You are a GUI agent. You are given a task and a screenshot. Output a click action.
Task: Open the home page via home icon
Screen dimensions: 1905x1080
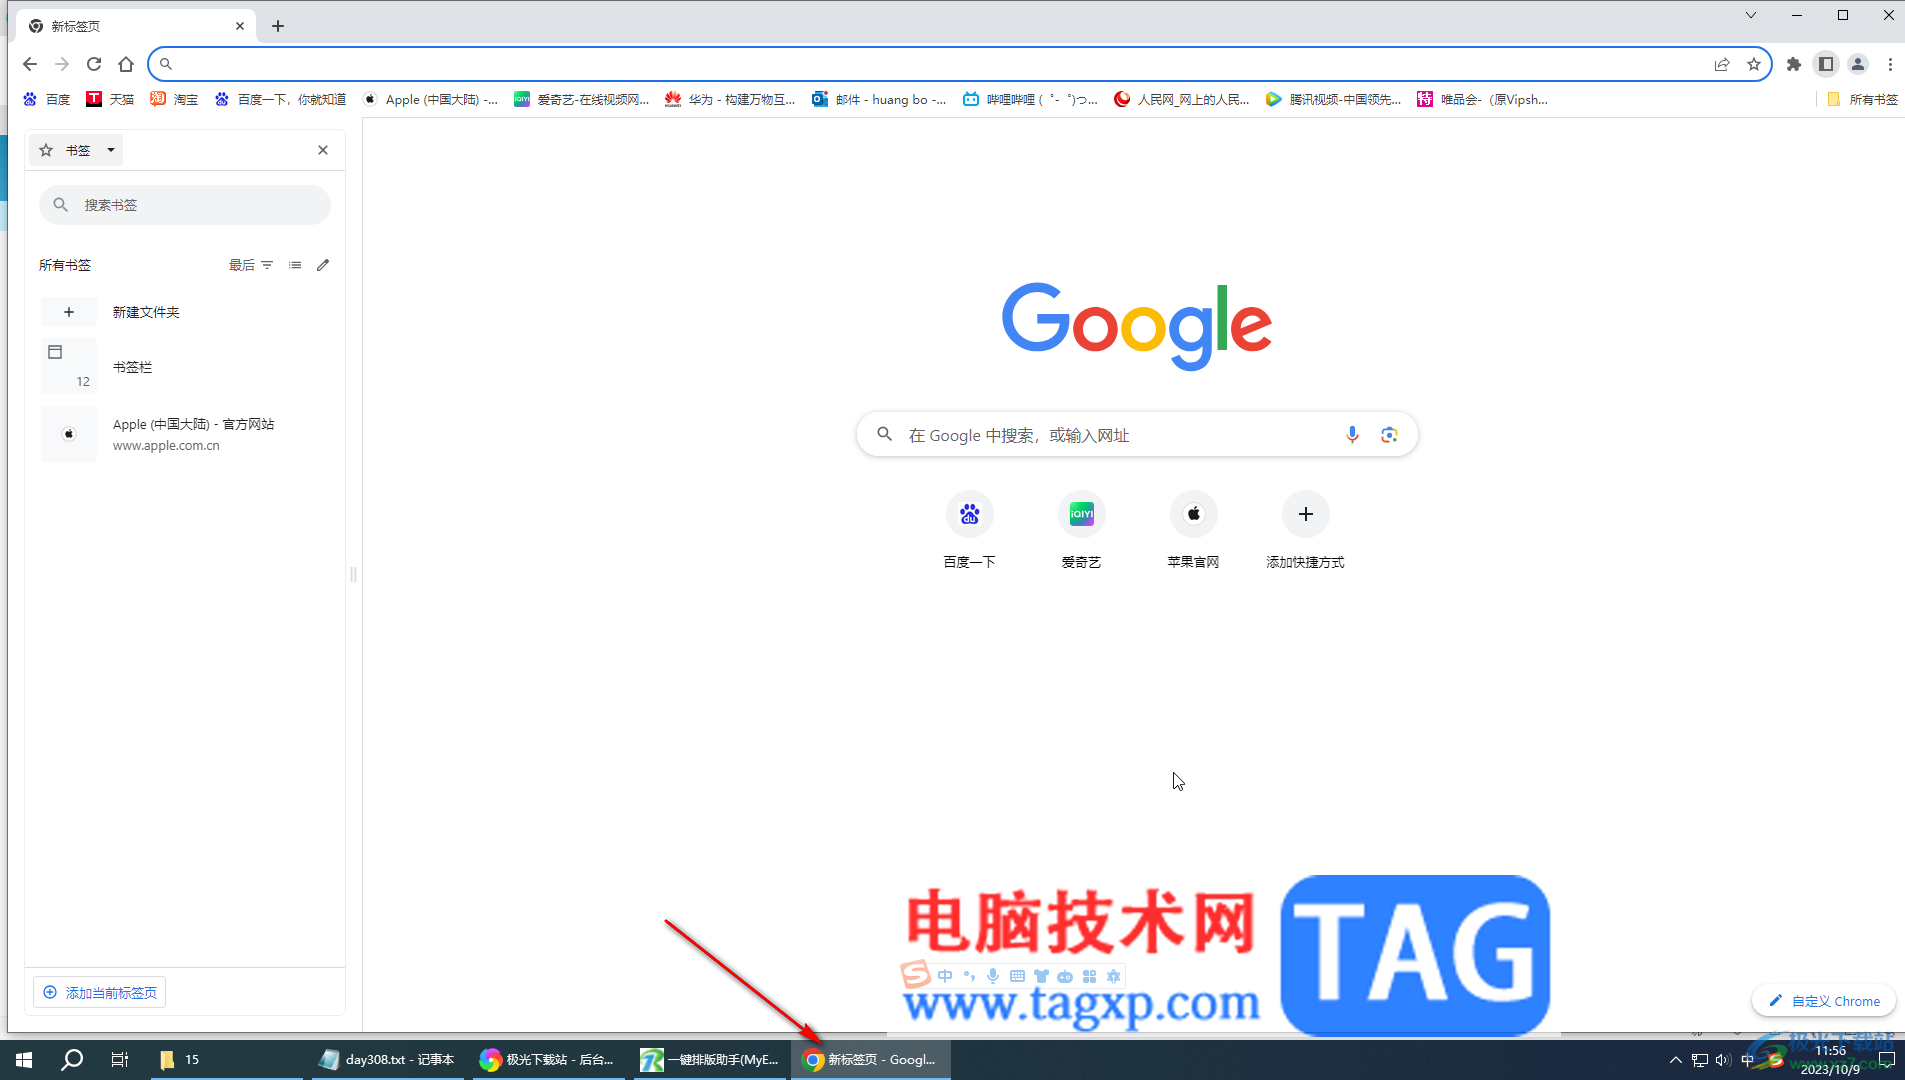coord(126,64)
